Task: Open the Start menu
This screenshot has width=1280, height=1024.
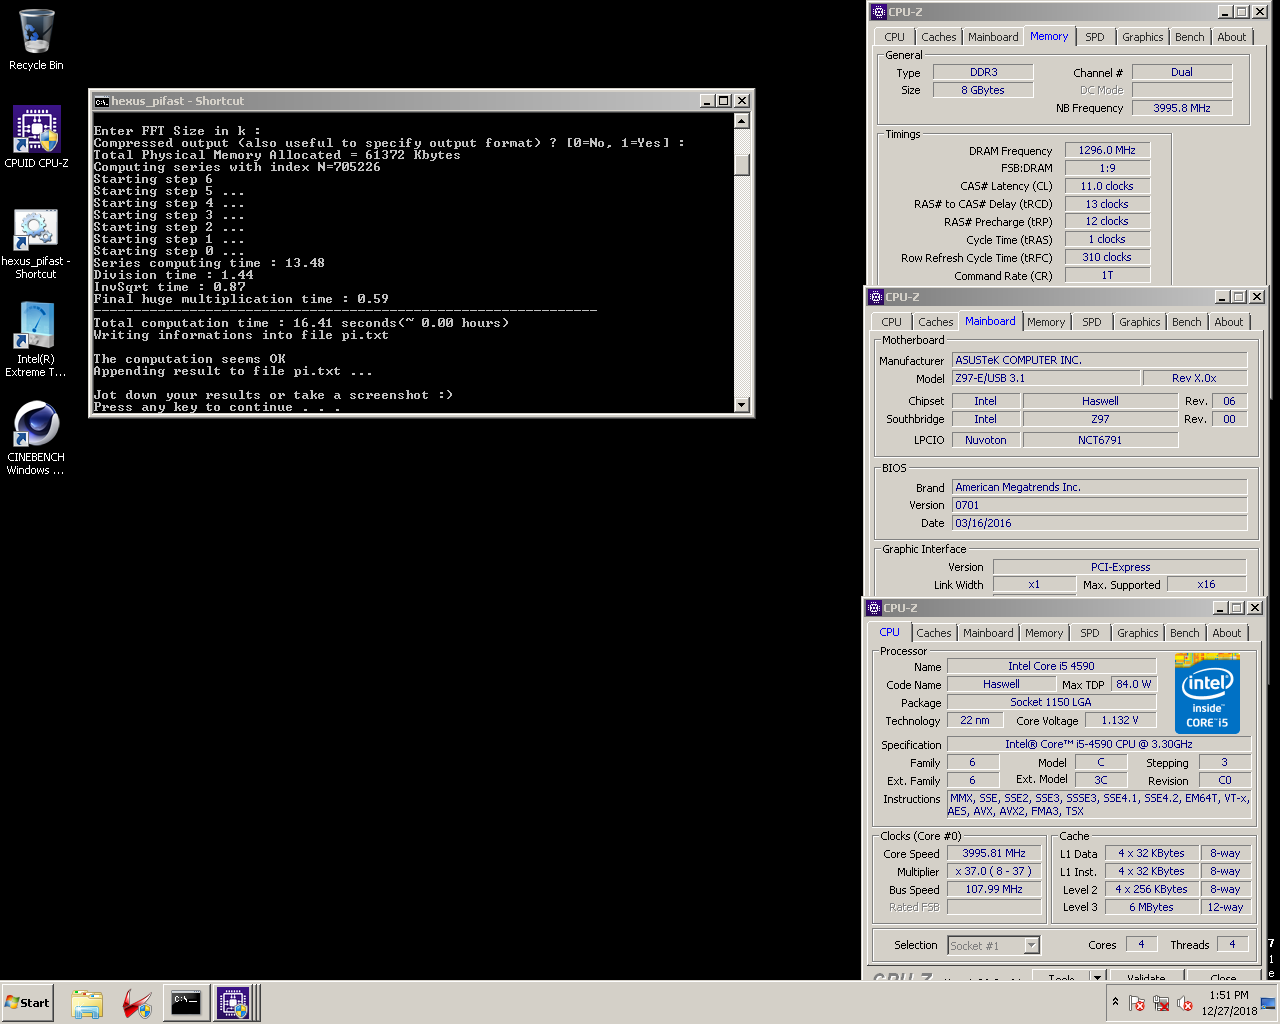Action: point(27,1003)
